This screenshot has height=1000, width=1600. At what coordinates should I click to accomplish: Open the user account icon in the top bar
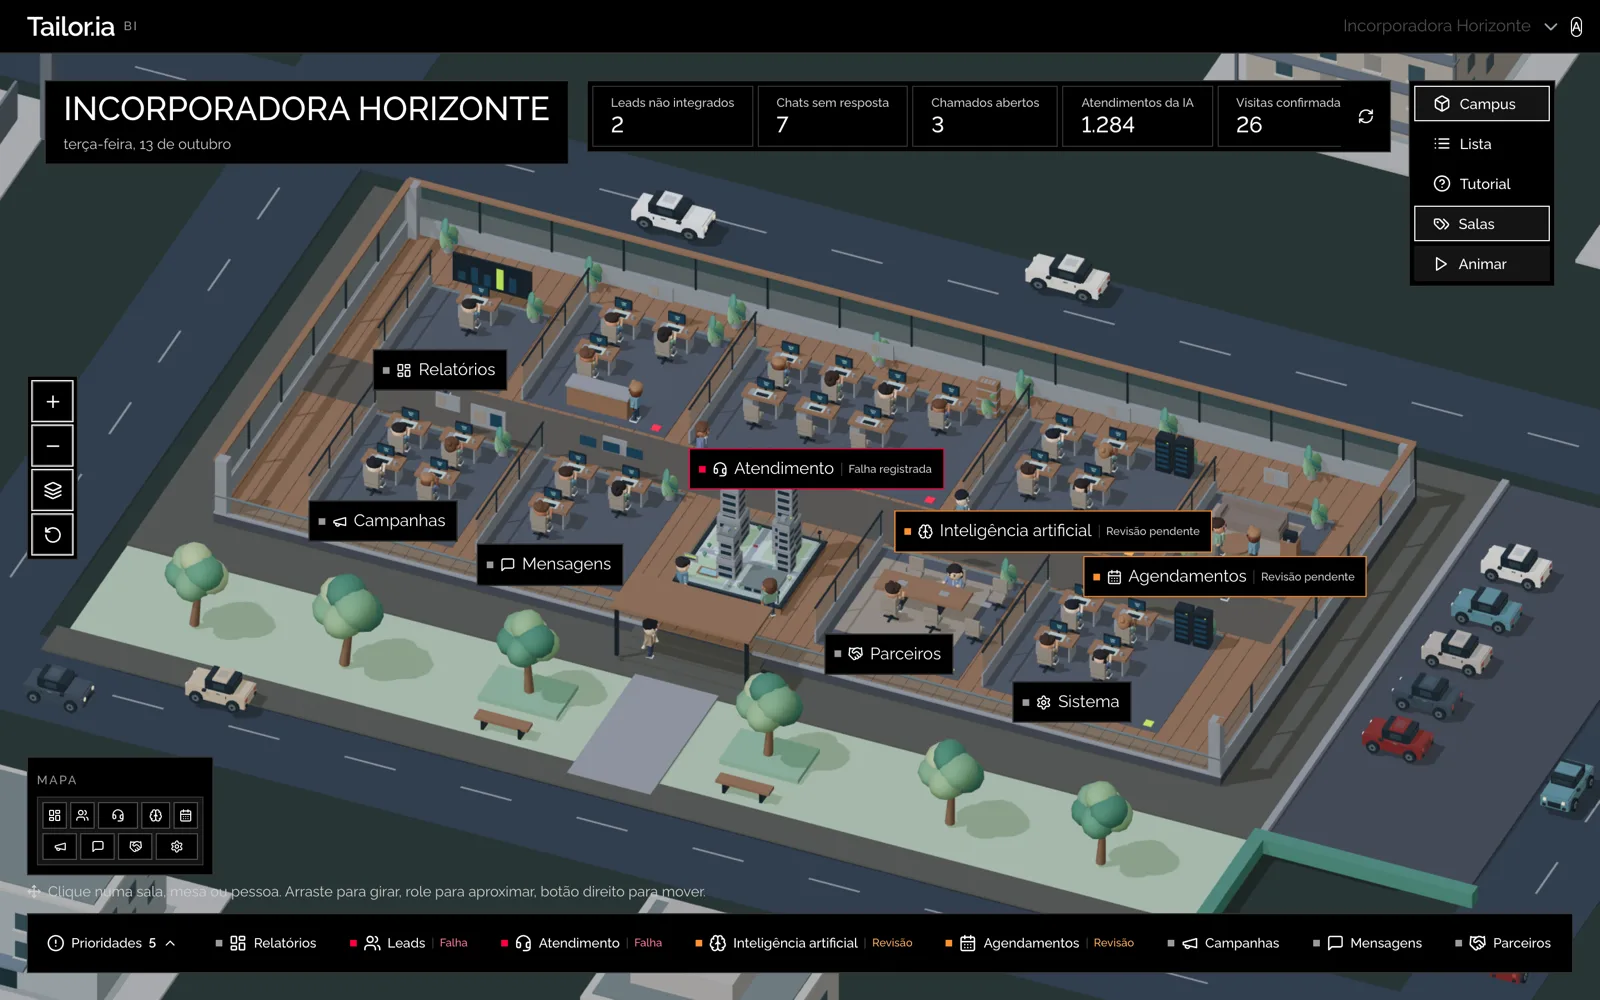[1576, 27]
